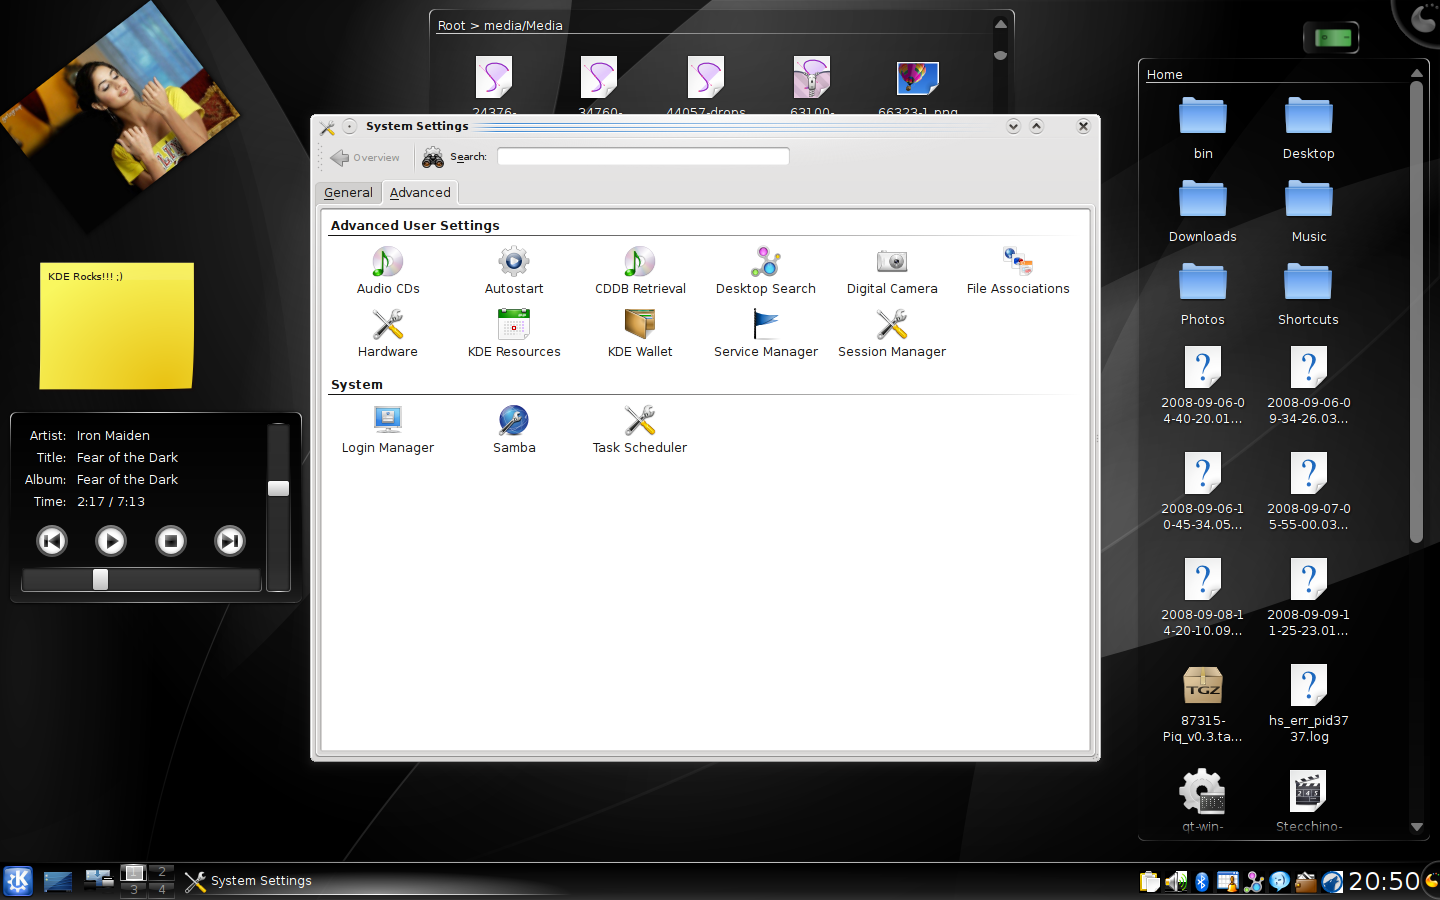Screen dimensions: 1440x900
Task: Click the track position slider in music widget
Action: click(141, 580)
